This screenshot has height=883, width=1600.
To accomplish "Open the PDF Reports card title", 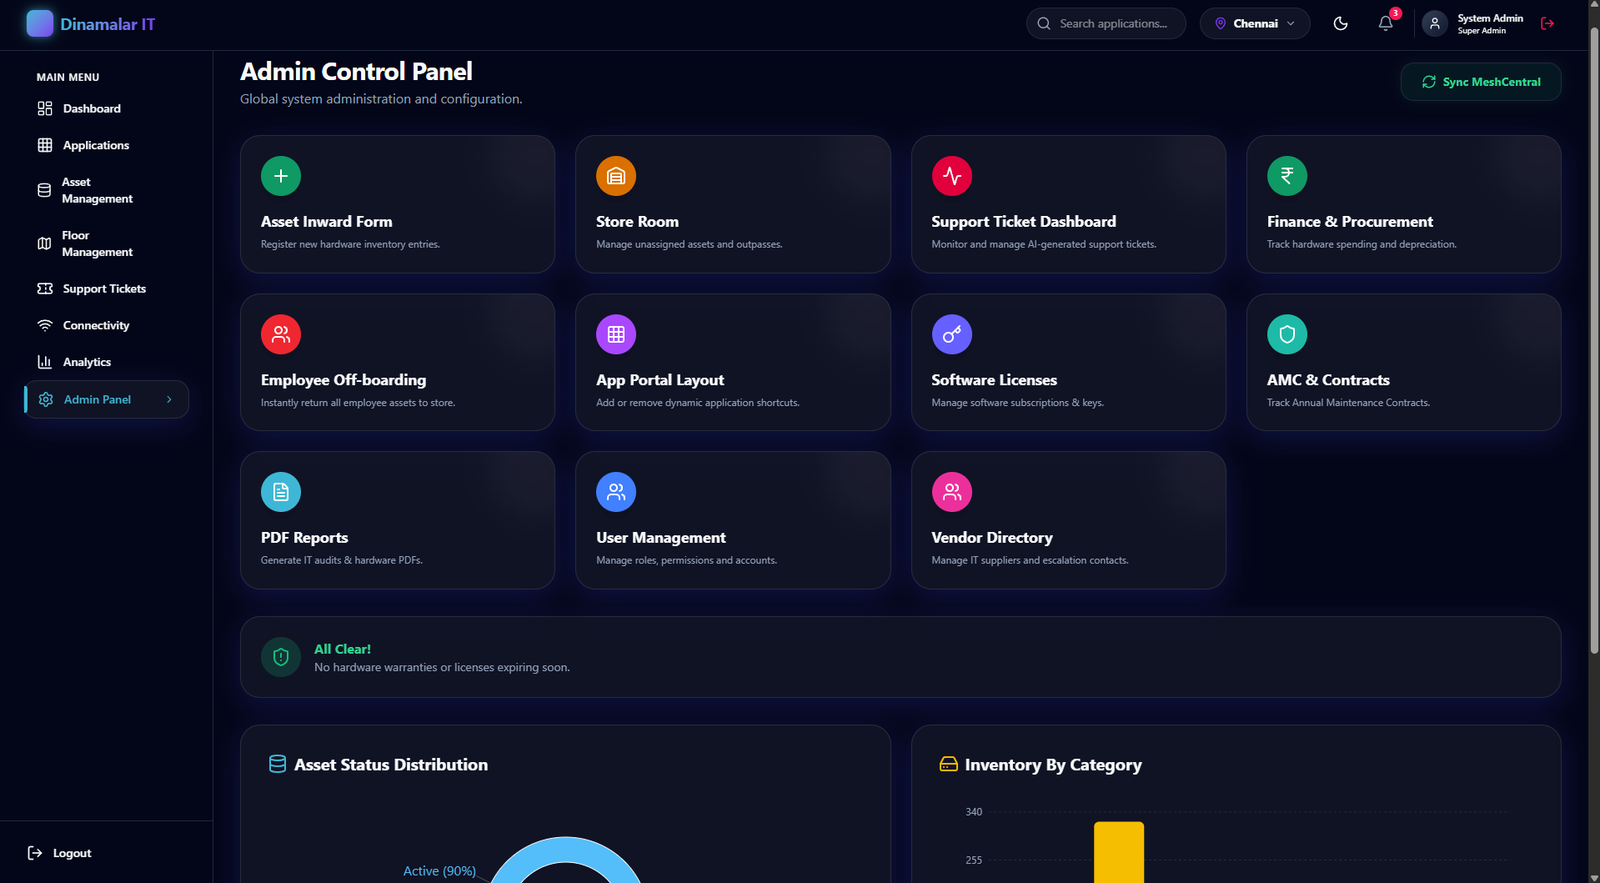I will (x=305, y=538).
